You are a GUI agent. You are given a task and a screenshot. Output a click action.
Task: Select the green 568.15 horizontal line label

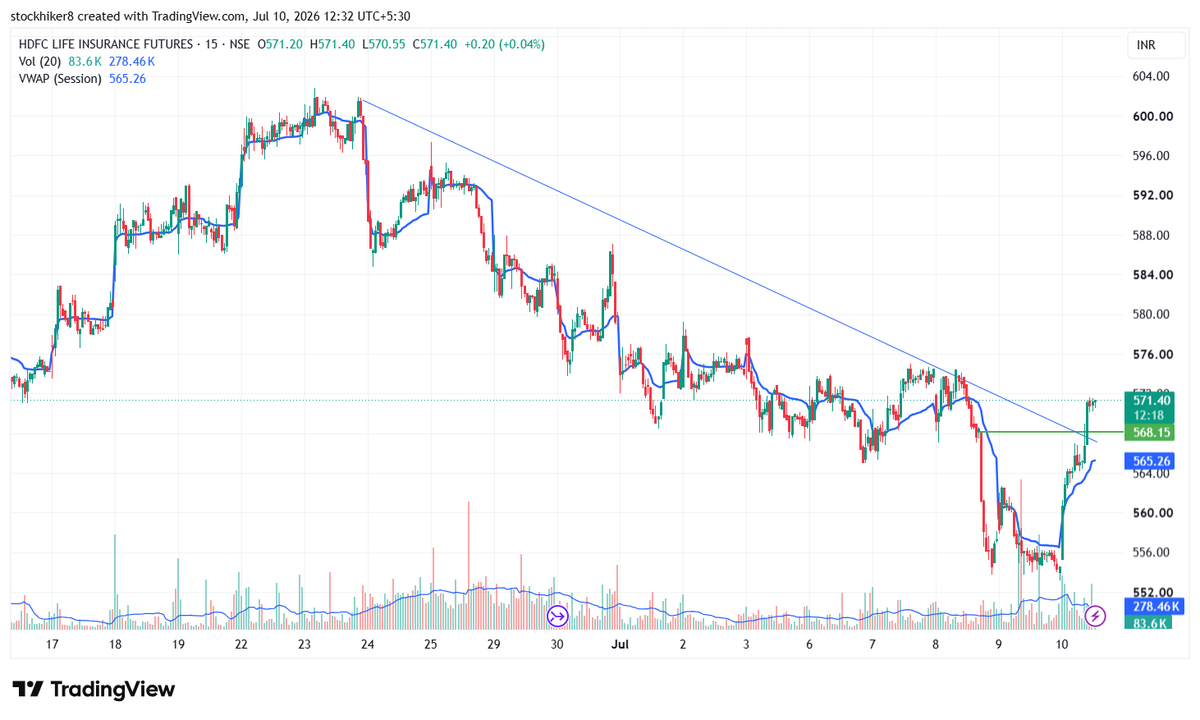pos(1148,433)
